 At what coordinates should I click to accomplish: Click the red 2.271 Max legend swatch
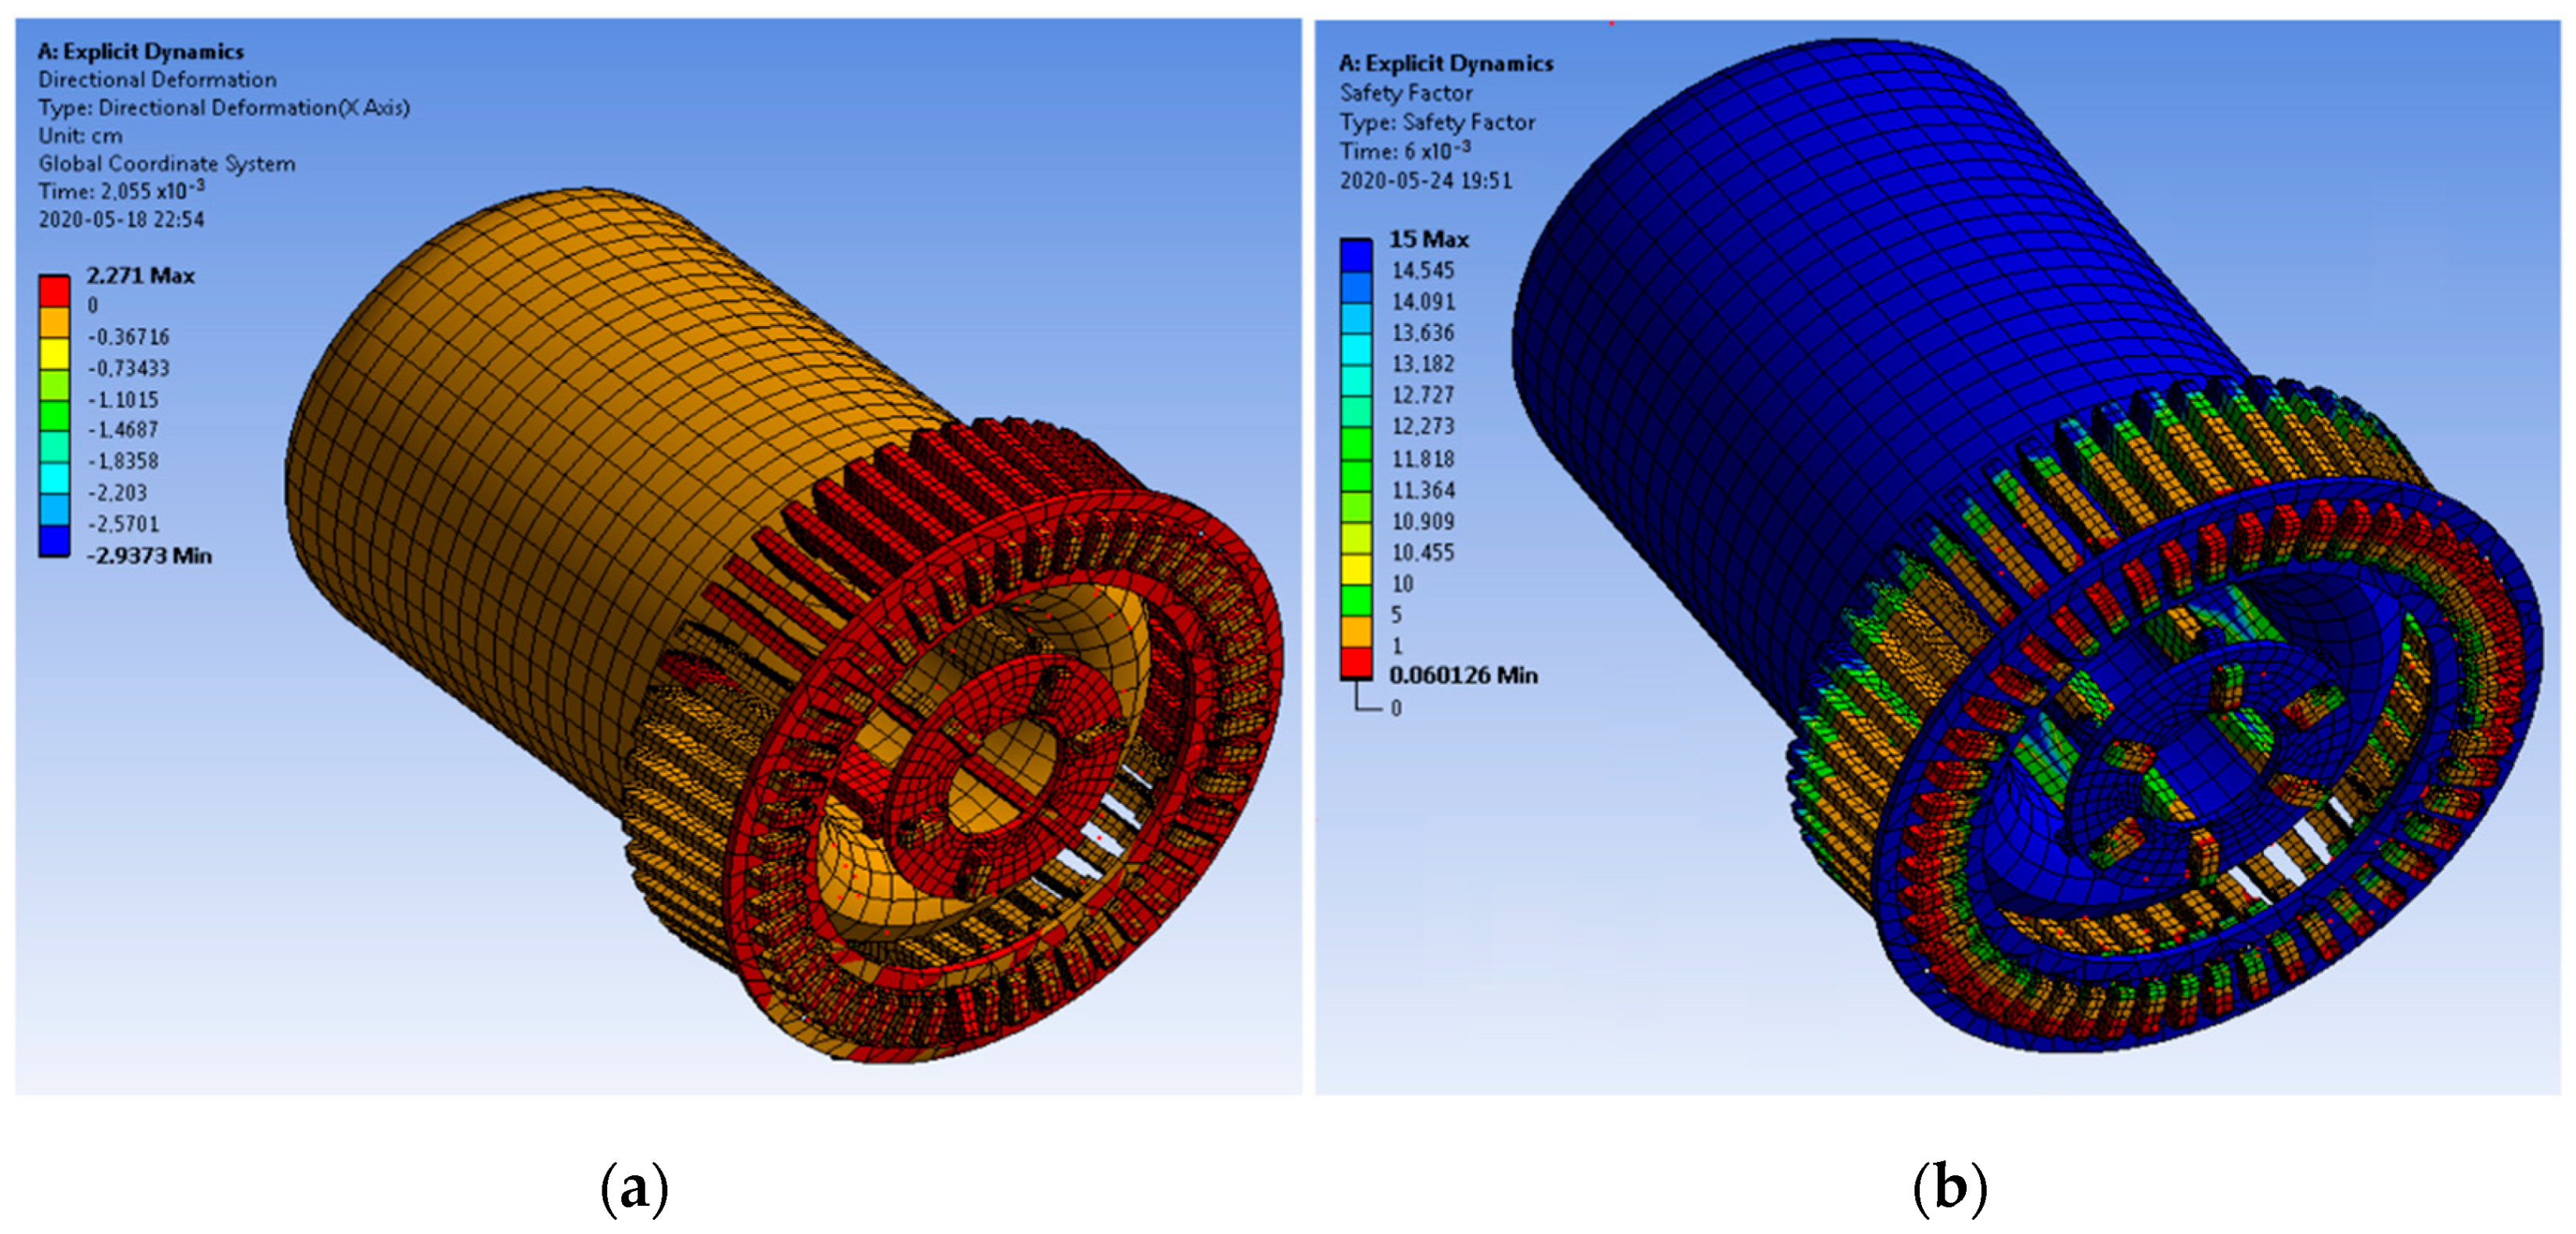(54, 290)
